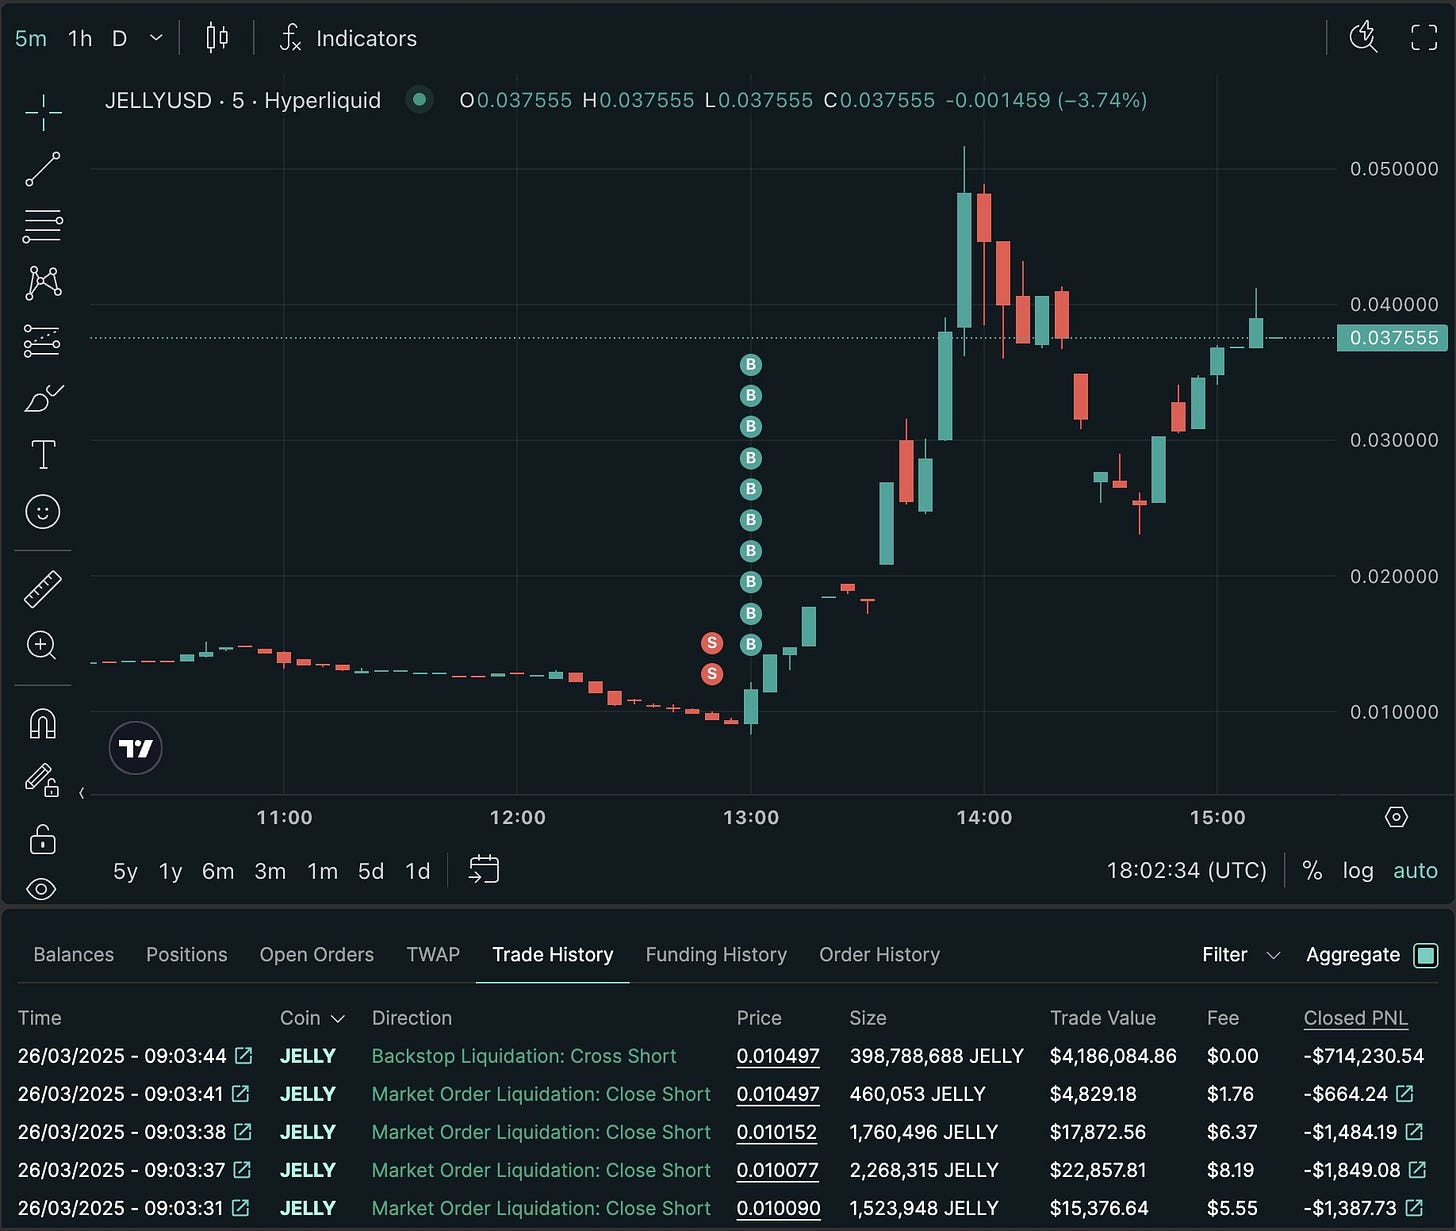
Task: Share PNL of -$664.24 trade
Action: [x=1405, y=1093]
